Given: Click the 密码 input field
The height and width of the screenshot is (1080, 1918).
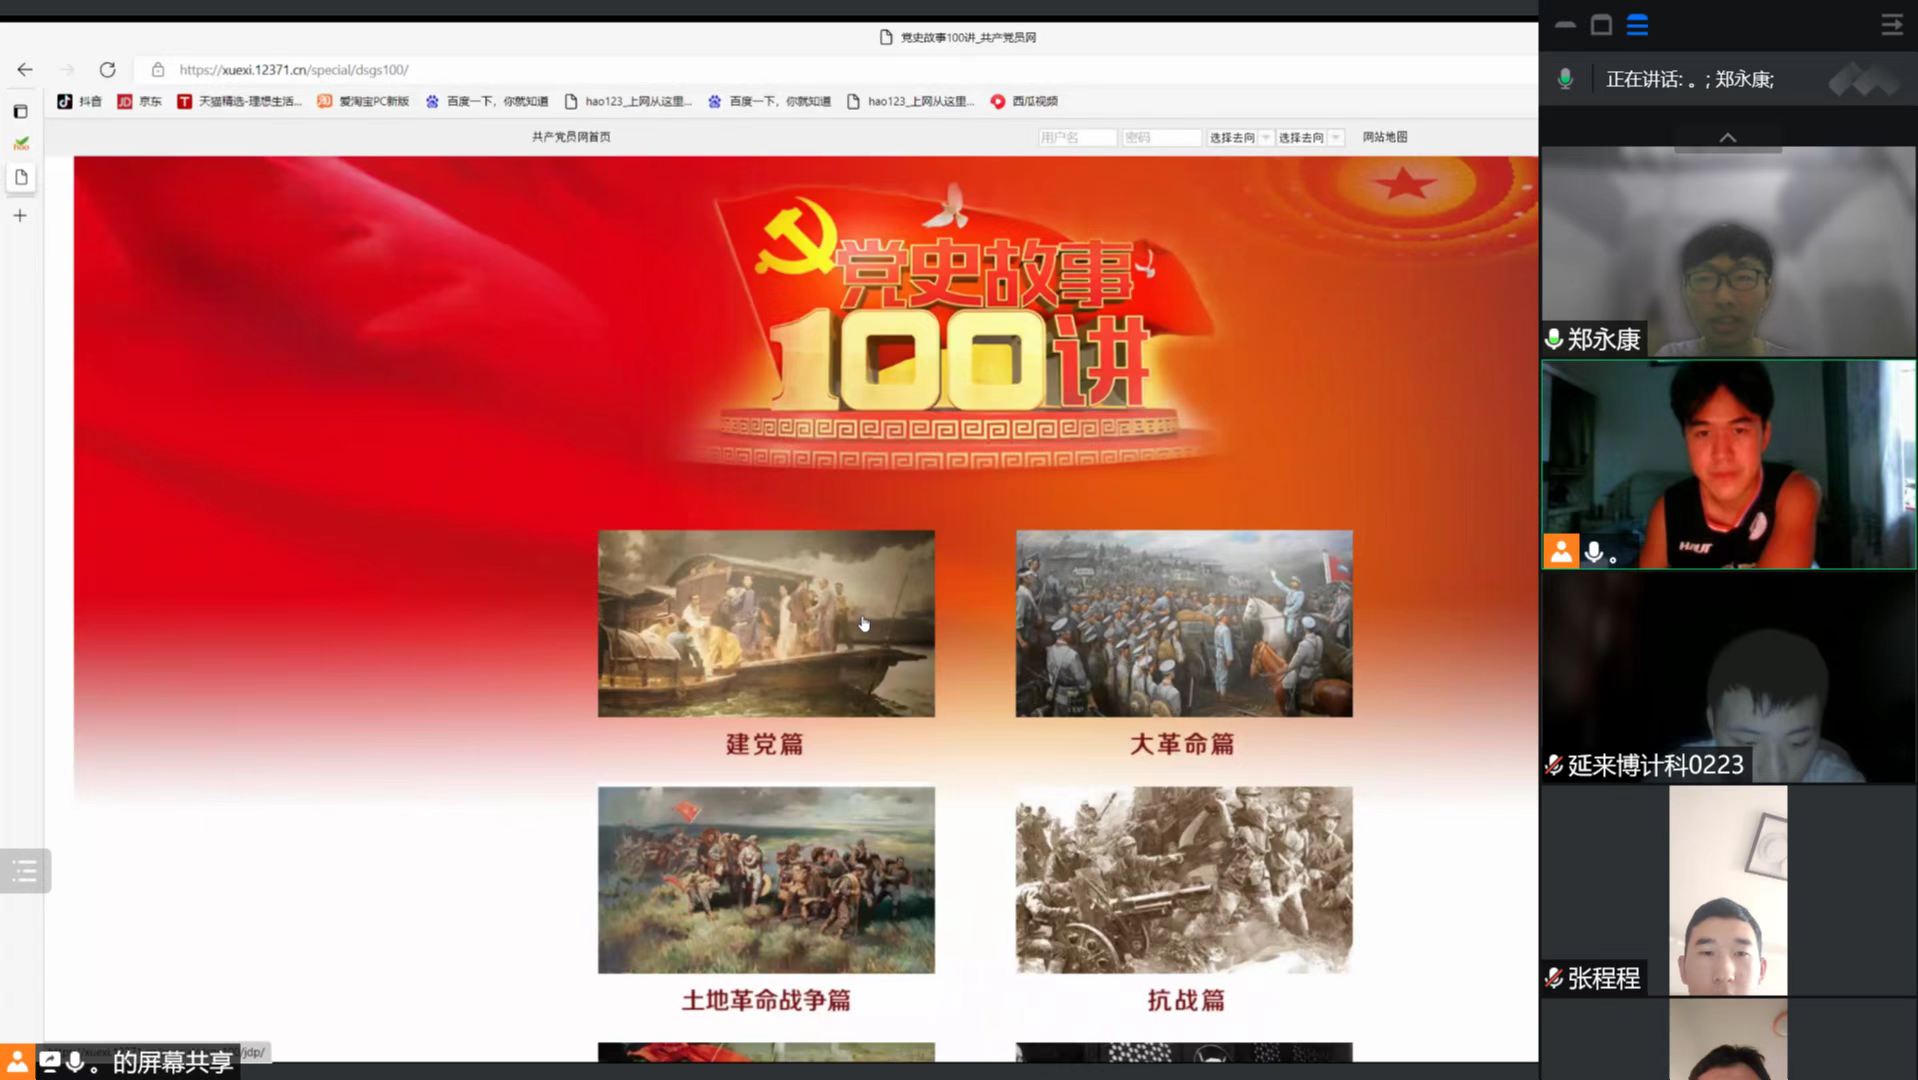Looking at the screenshot, I should (x=1161, y=137).
